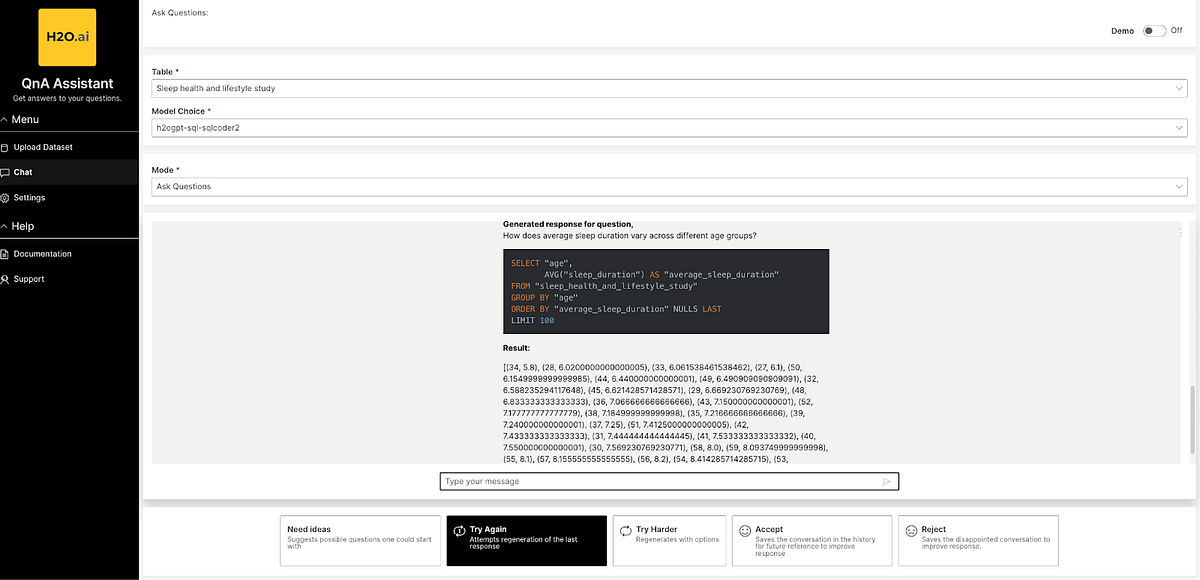Click the Need ideas button

360,540
